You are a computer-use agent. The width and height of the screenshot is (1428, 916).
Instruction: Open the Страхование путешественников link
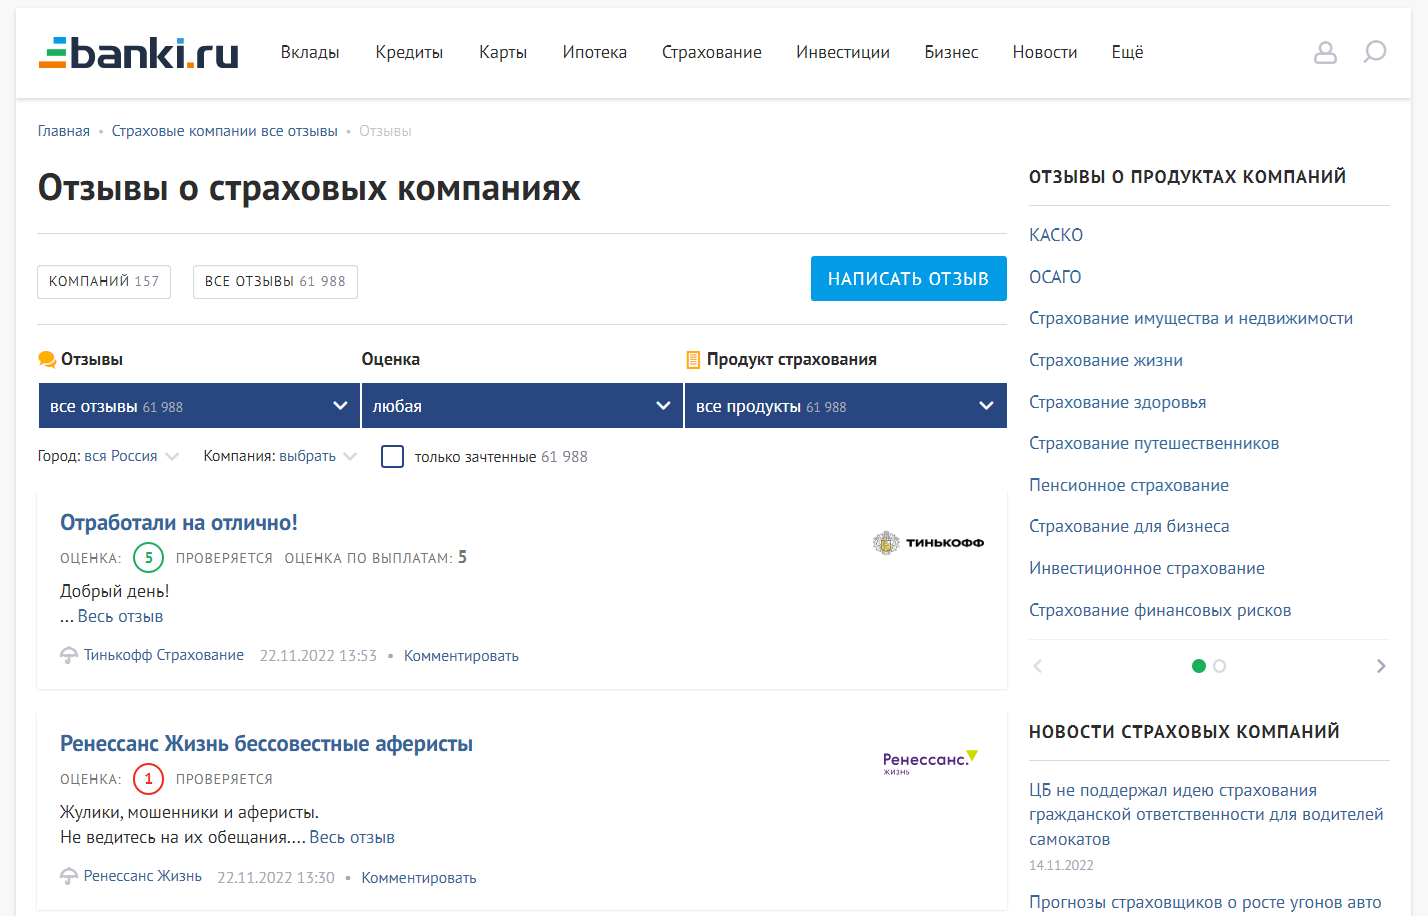pos(1154,444)
